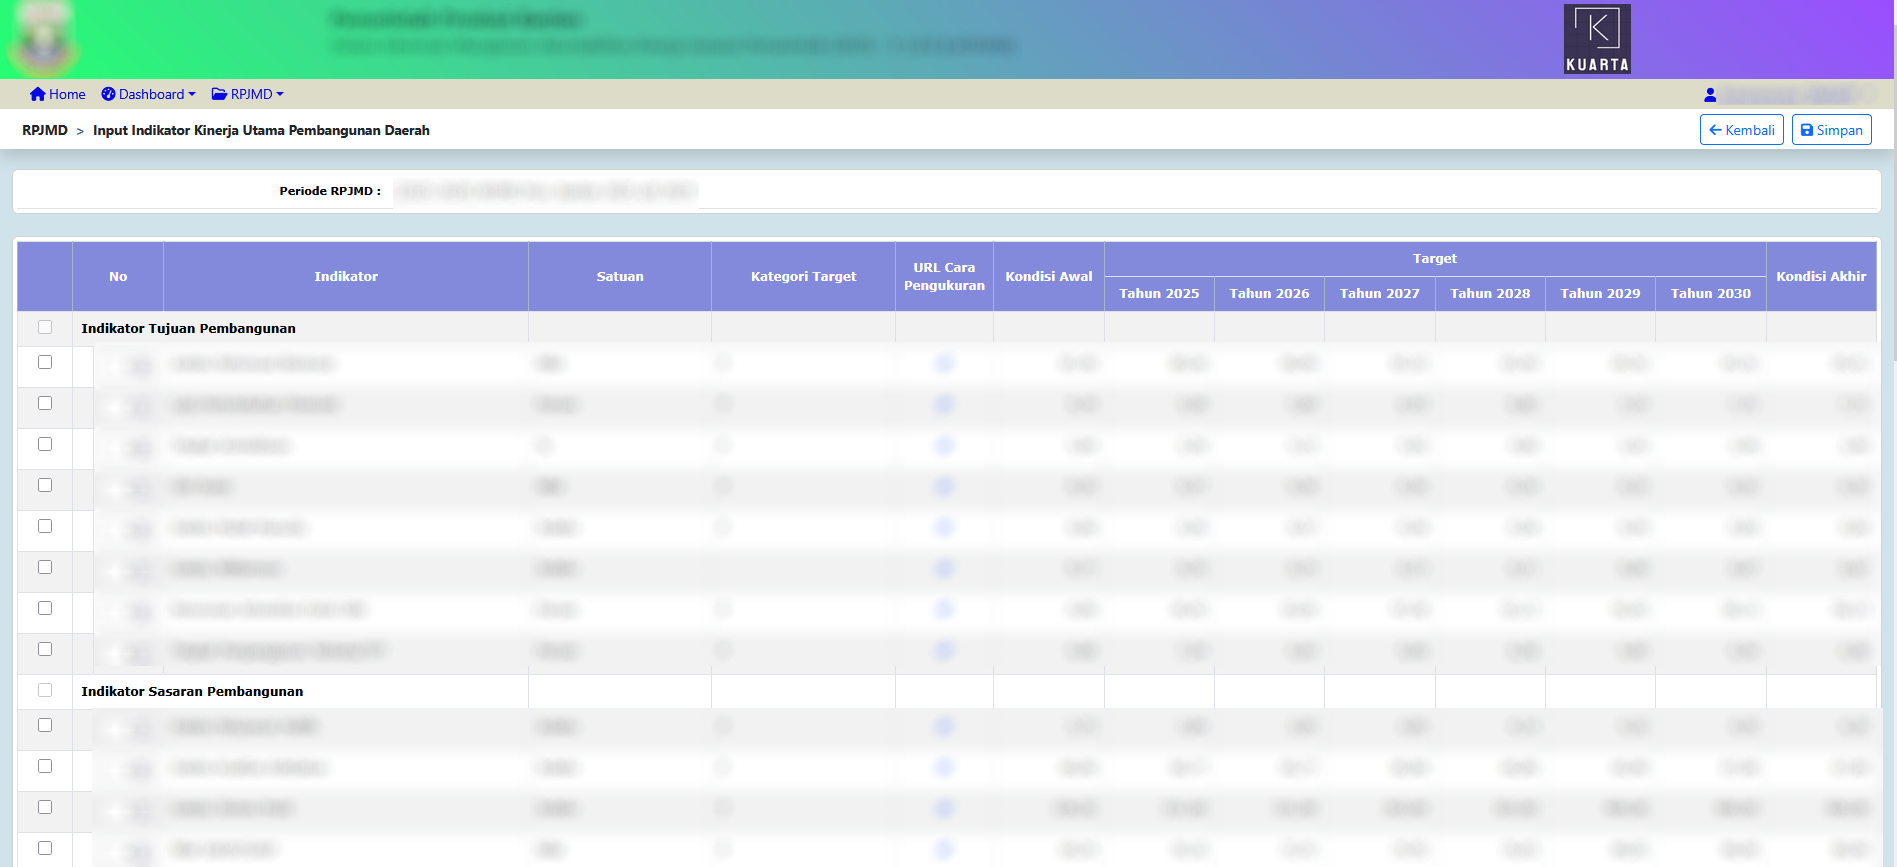The height and width of the screenshot is (867, 1897).
Task: Tick the Indikator Tujuan Pembangunan section checkbox
Action: tap(45, 327)
